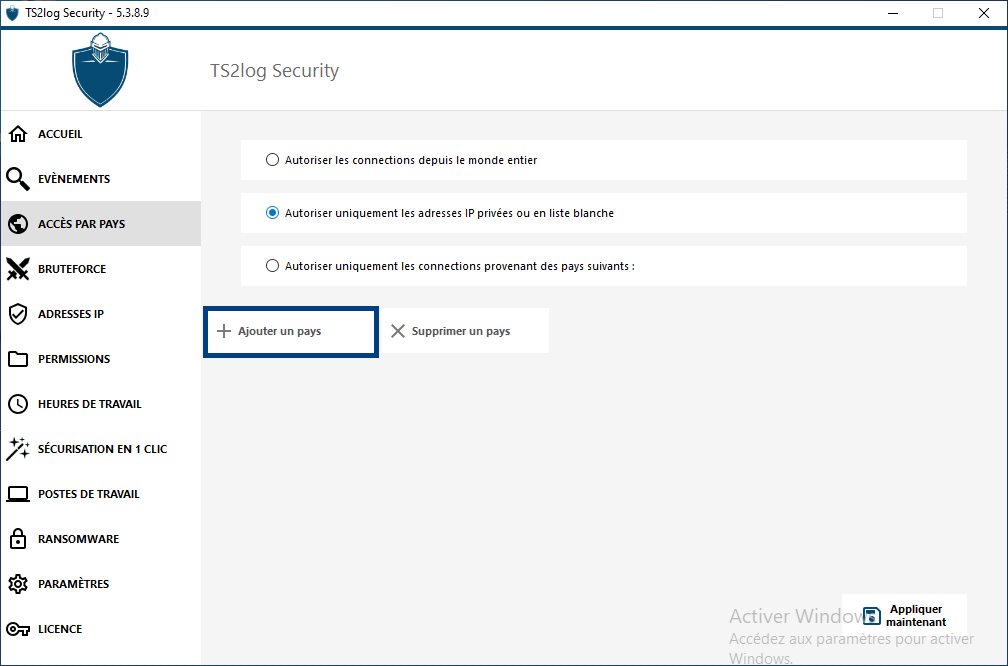Image resolution: width=1008 pixels, height=666 pixels.
Task: Click the magic wand Sécurisation icon
Action: click(x=18, y=449)
